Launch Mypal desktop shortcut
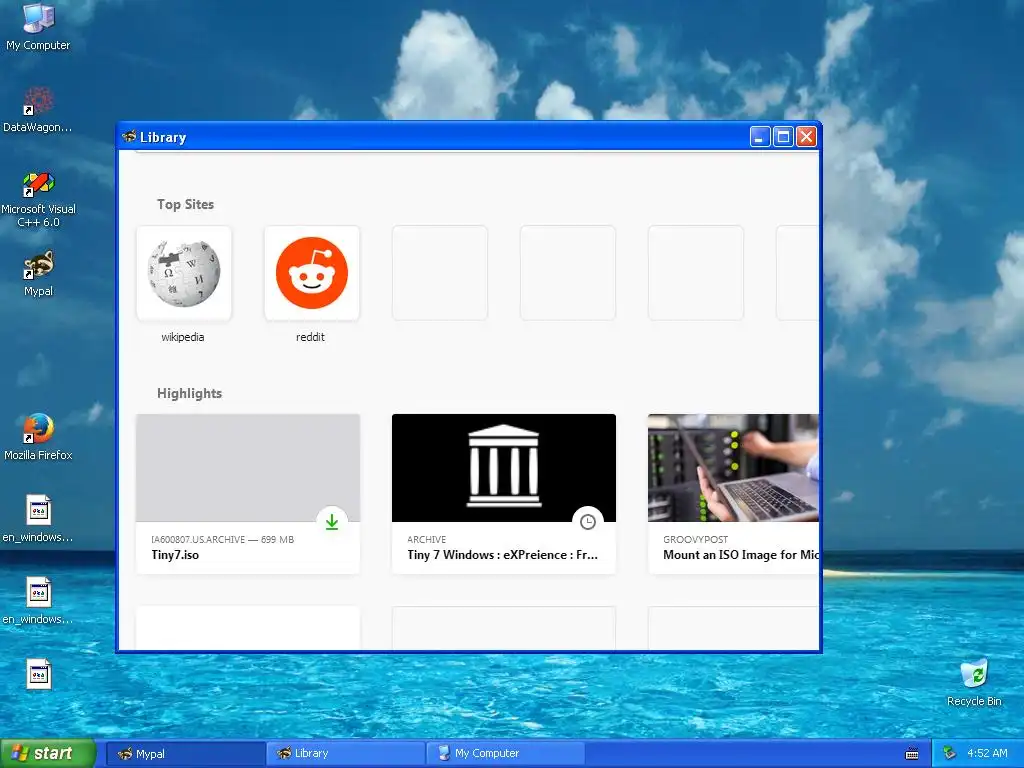Screen dimensions: 1024x768 [x=38, y=274]
